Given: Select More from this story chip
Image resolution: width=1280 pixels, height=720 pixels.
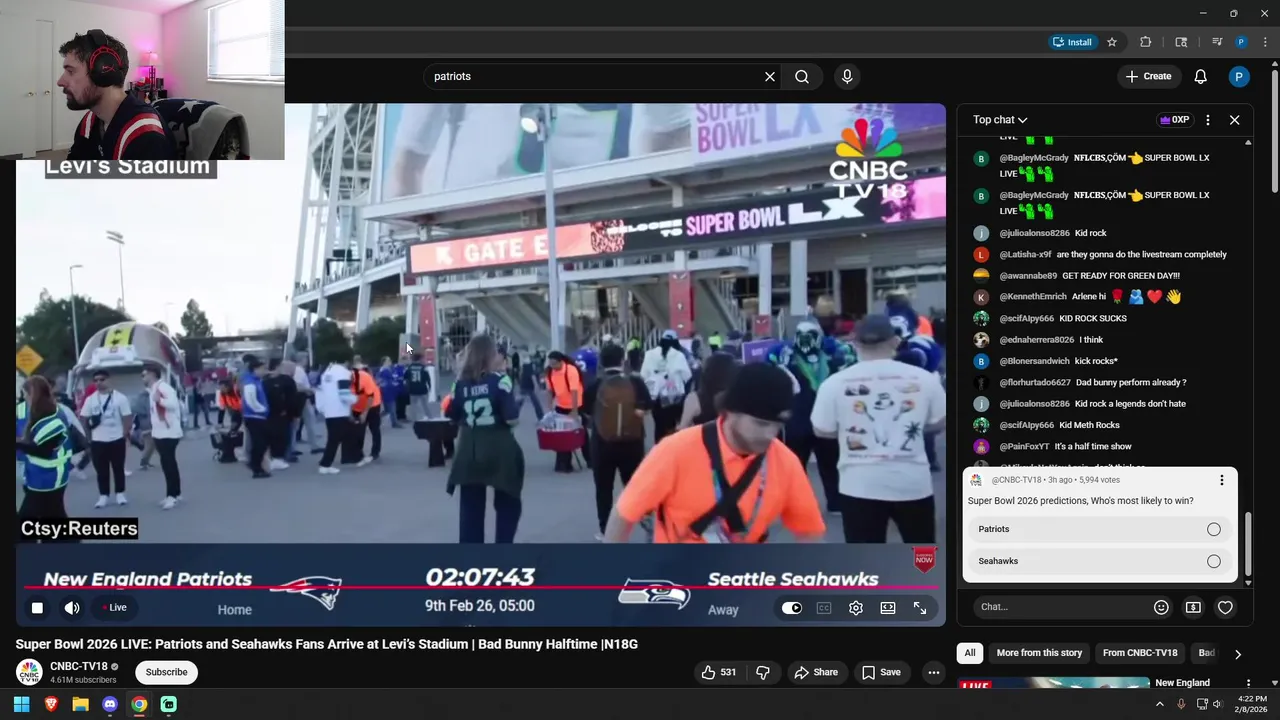Looking at the screenshot, I should (x=1039, y=653).
